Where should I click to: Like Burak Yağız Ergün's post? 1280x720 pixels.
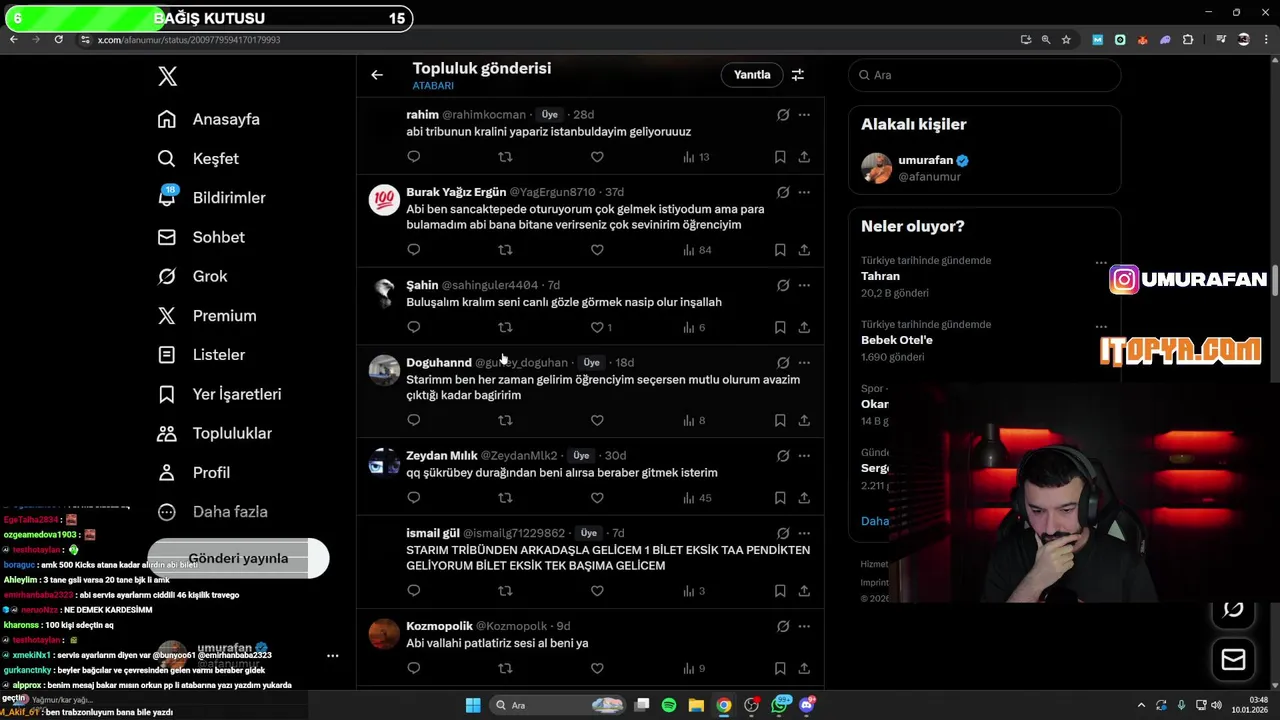click(x=597, y=250)
